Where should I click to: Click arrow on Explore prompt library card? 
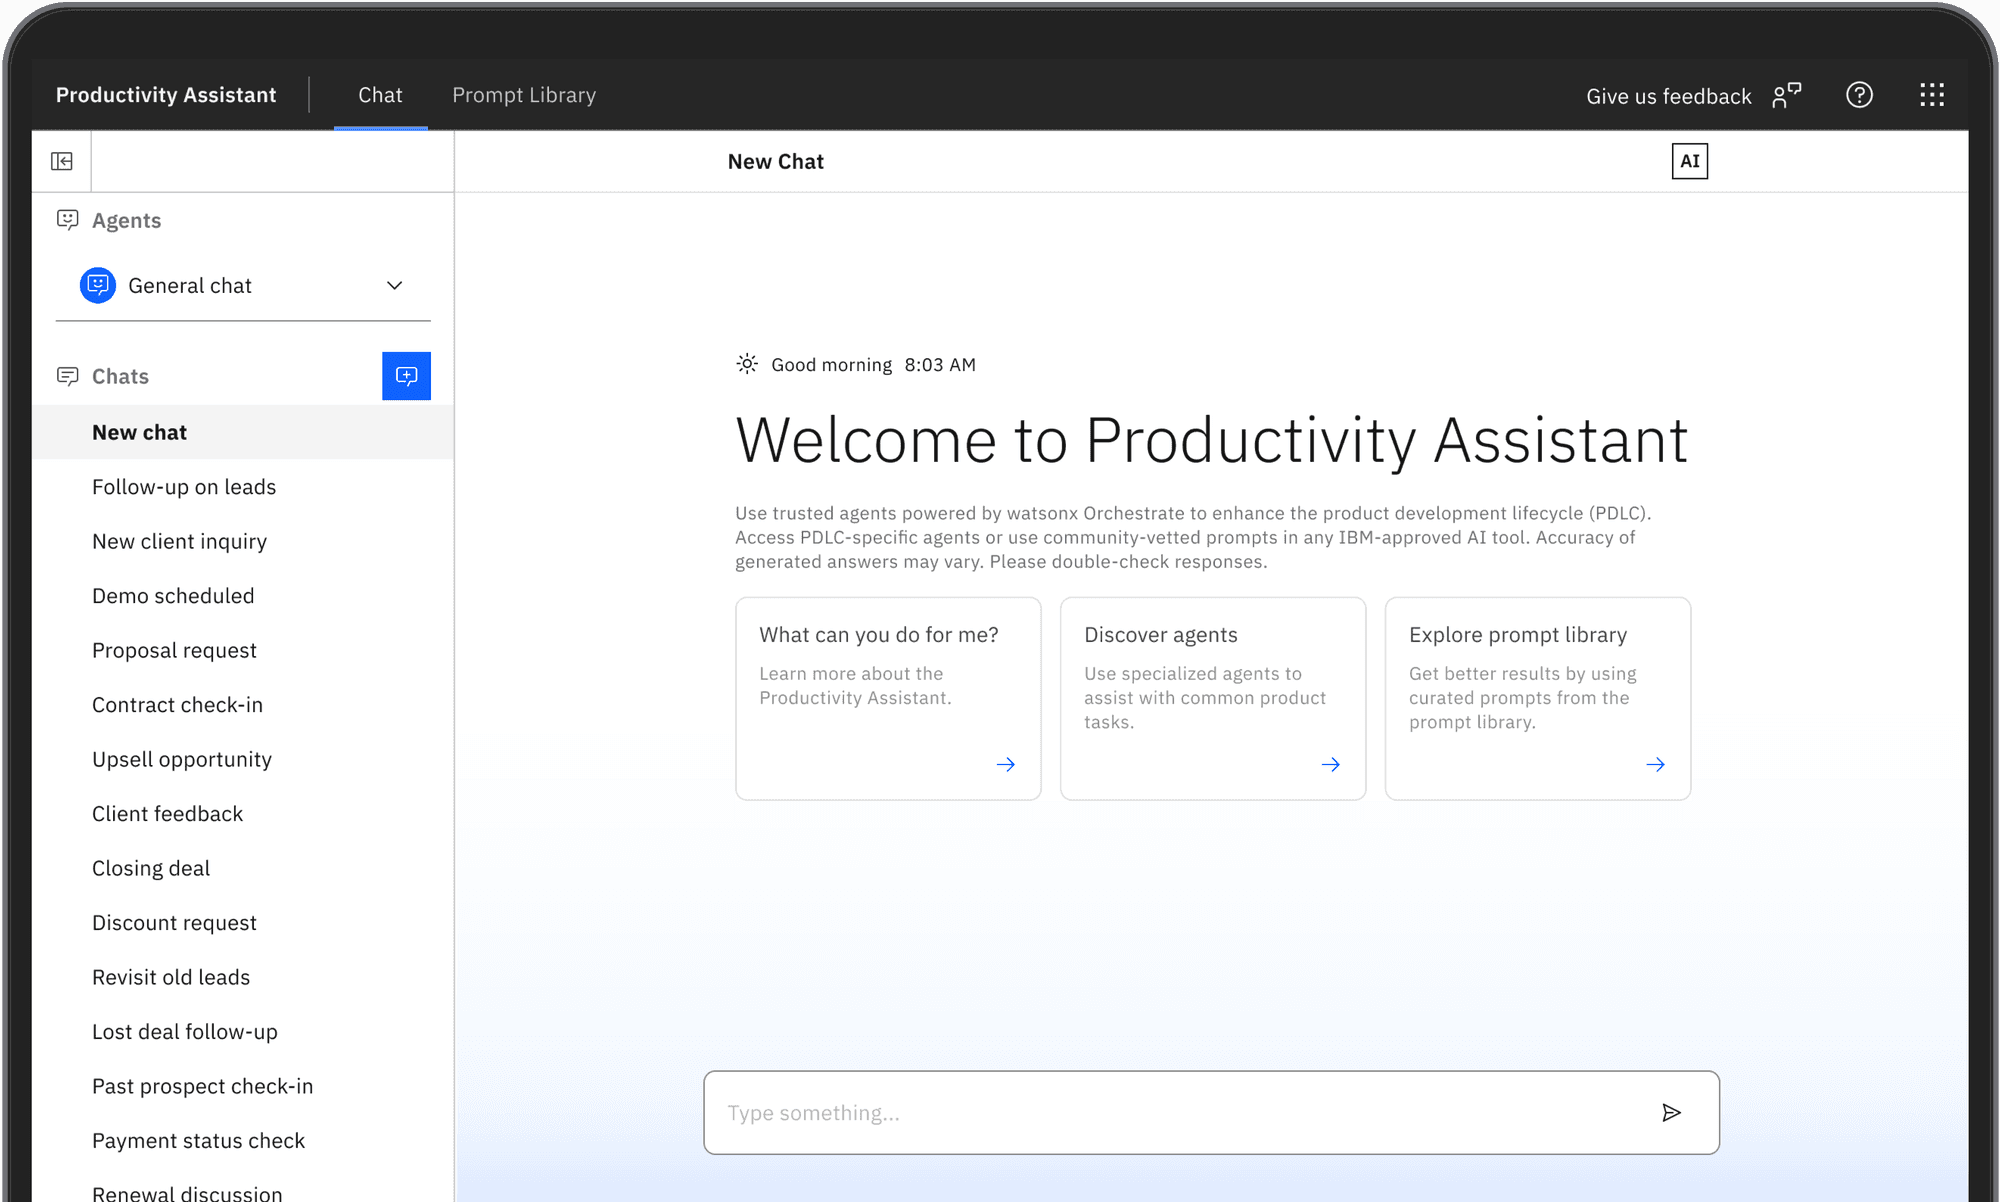pyautogui.click(x=1655, y=765)
